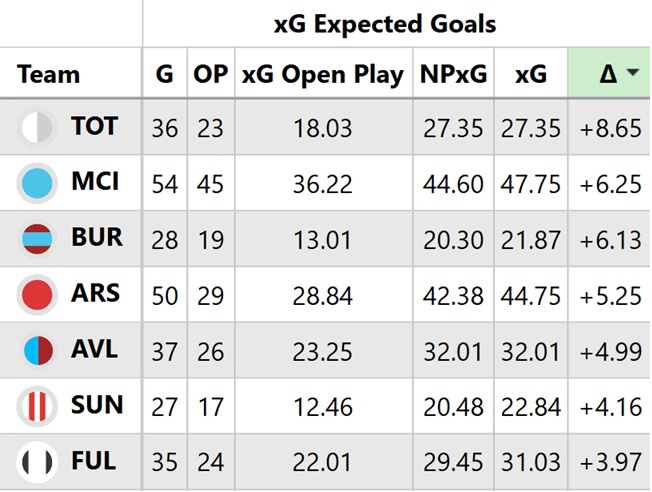652x492 pixels.
Task: Open the ARS team link
Action: pyautogui.click(x=95, y=295)
